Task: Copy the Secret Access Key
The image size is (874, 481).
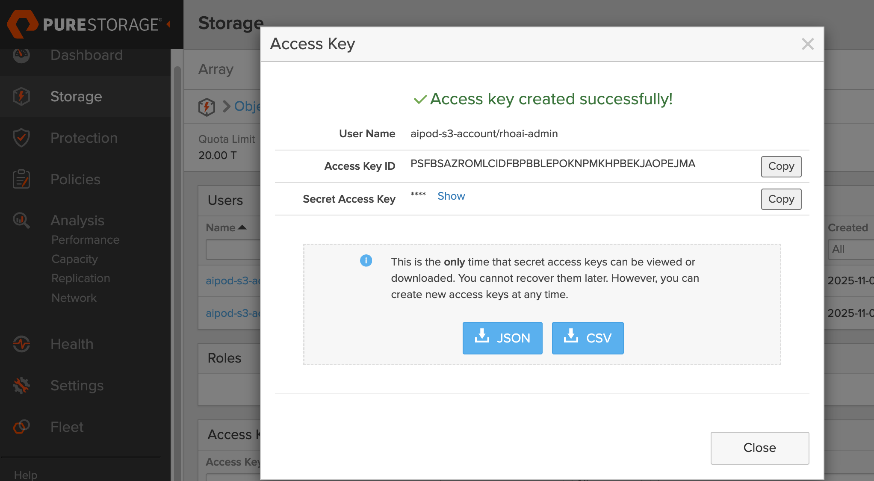Action: click(781, 199)
